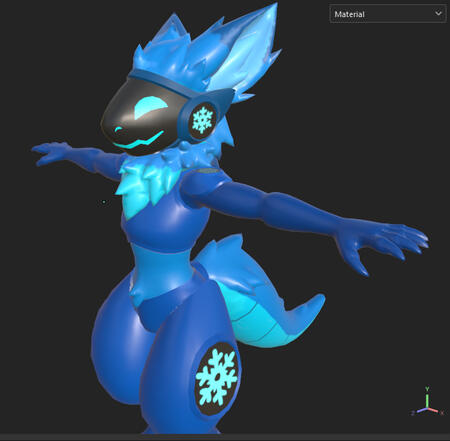Select the snowflake emblem on the headphone
This screenshot has height=441, width=450.
point(202,119)
